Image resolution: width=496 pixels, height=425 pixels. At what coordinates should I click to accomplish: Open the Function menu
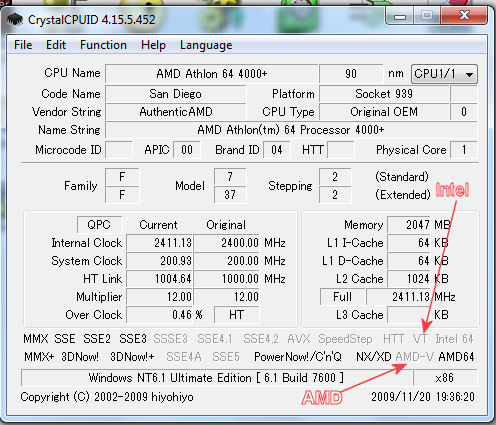[x=103, y=45]
